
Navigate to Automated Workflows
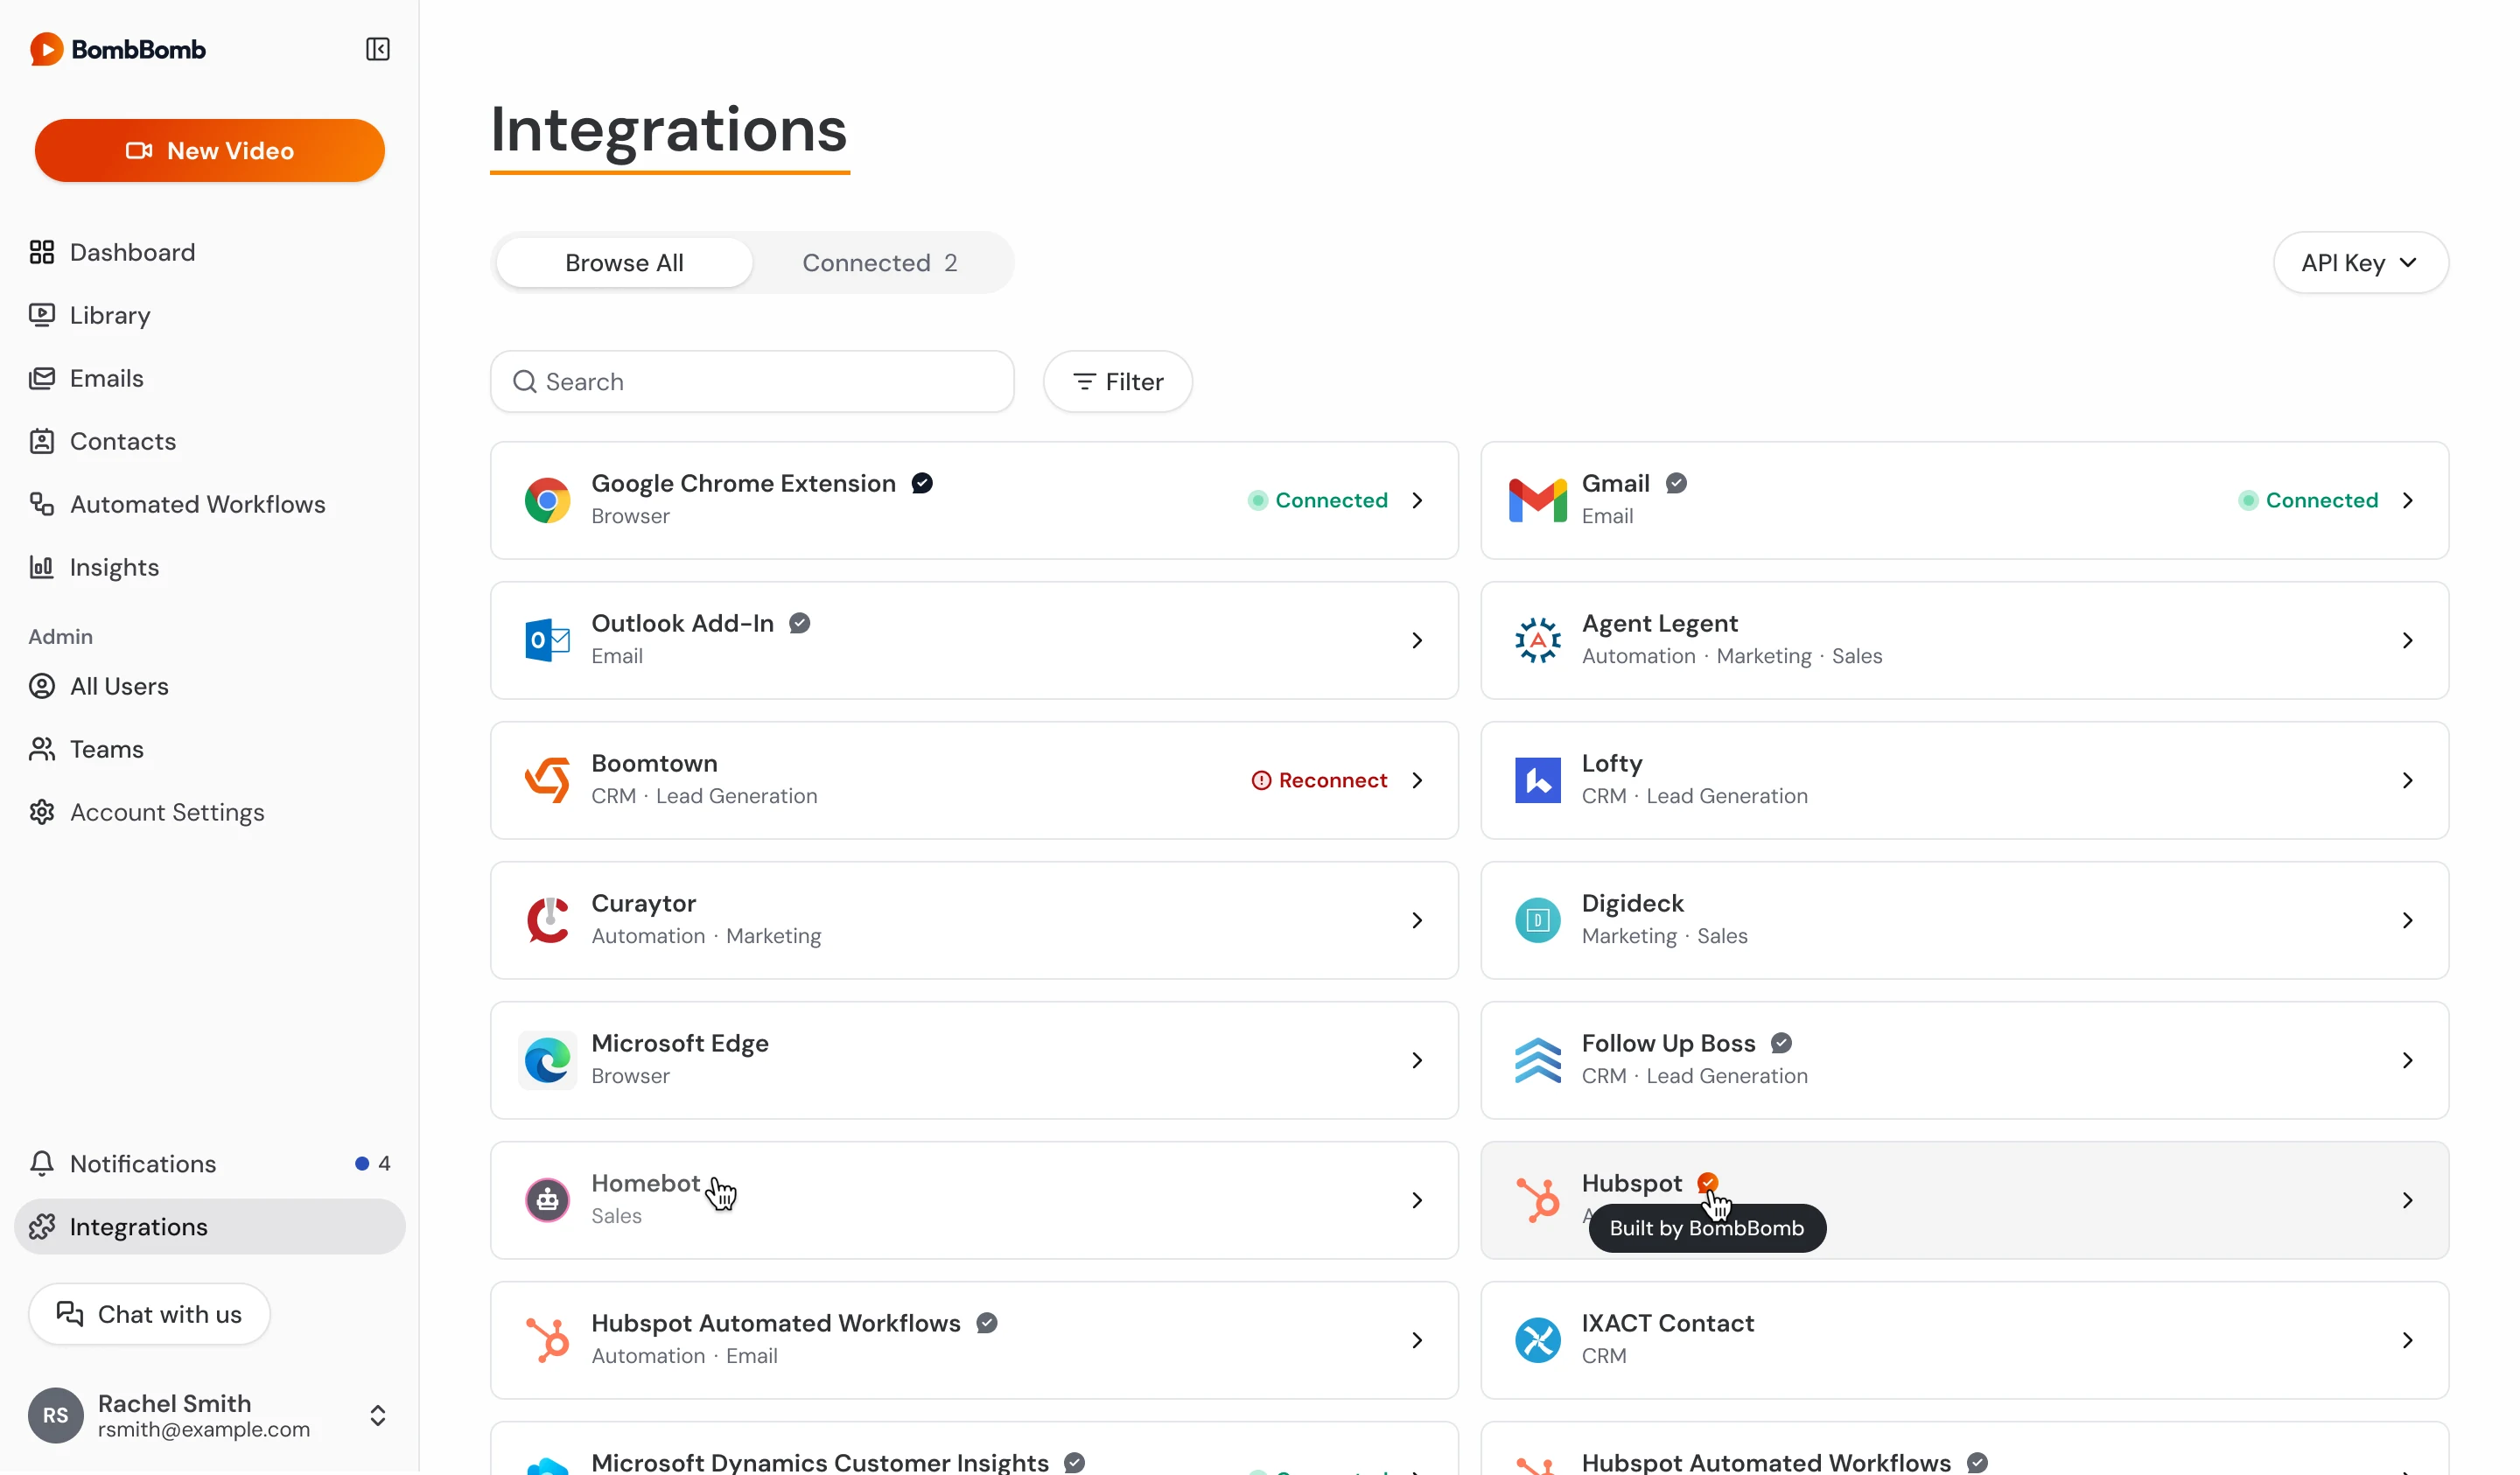pos(210,504)
